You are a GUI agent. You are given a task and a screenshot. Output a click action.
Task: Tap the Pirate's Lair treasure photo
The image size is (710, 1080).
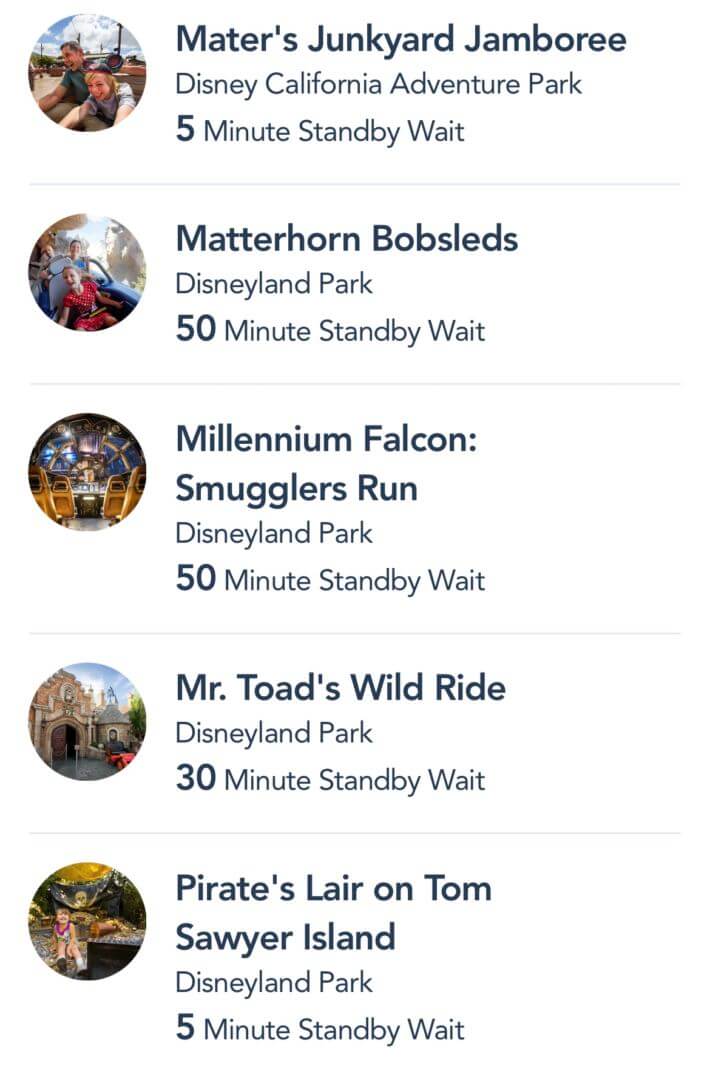pos(87,921)
